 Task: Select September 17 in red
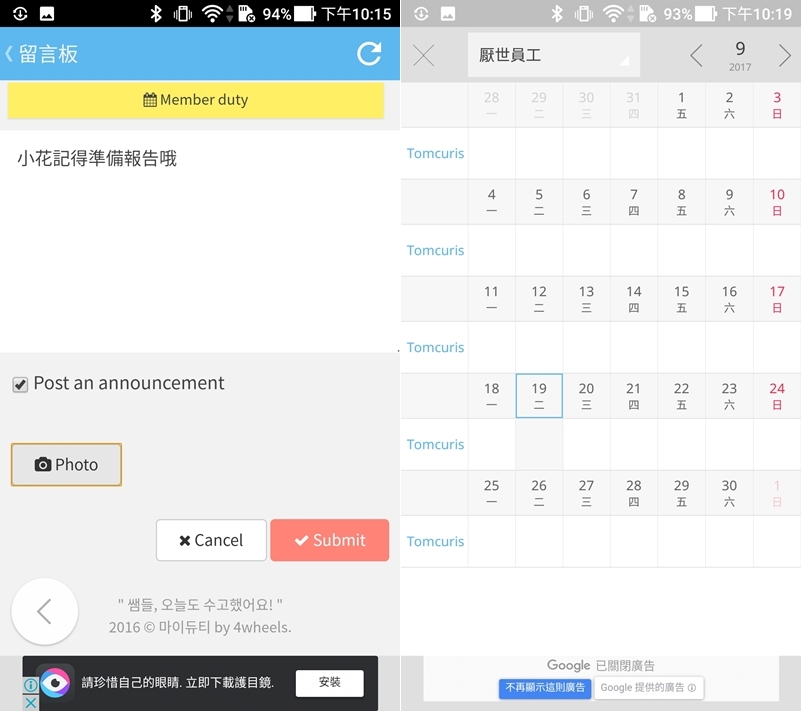pyautogui.click(x=777, y=299)
